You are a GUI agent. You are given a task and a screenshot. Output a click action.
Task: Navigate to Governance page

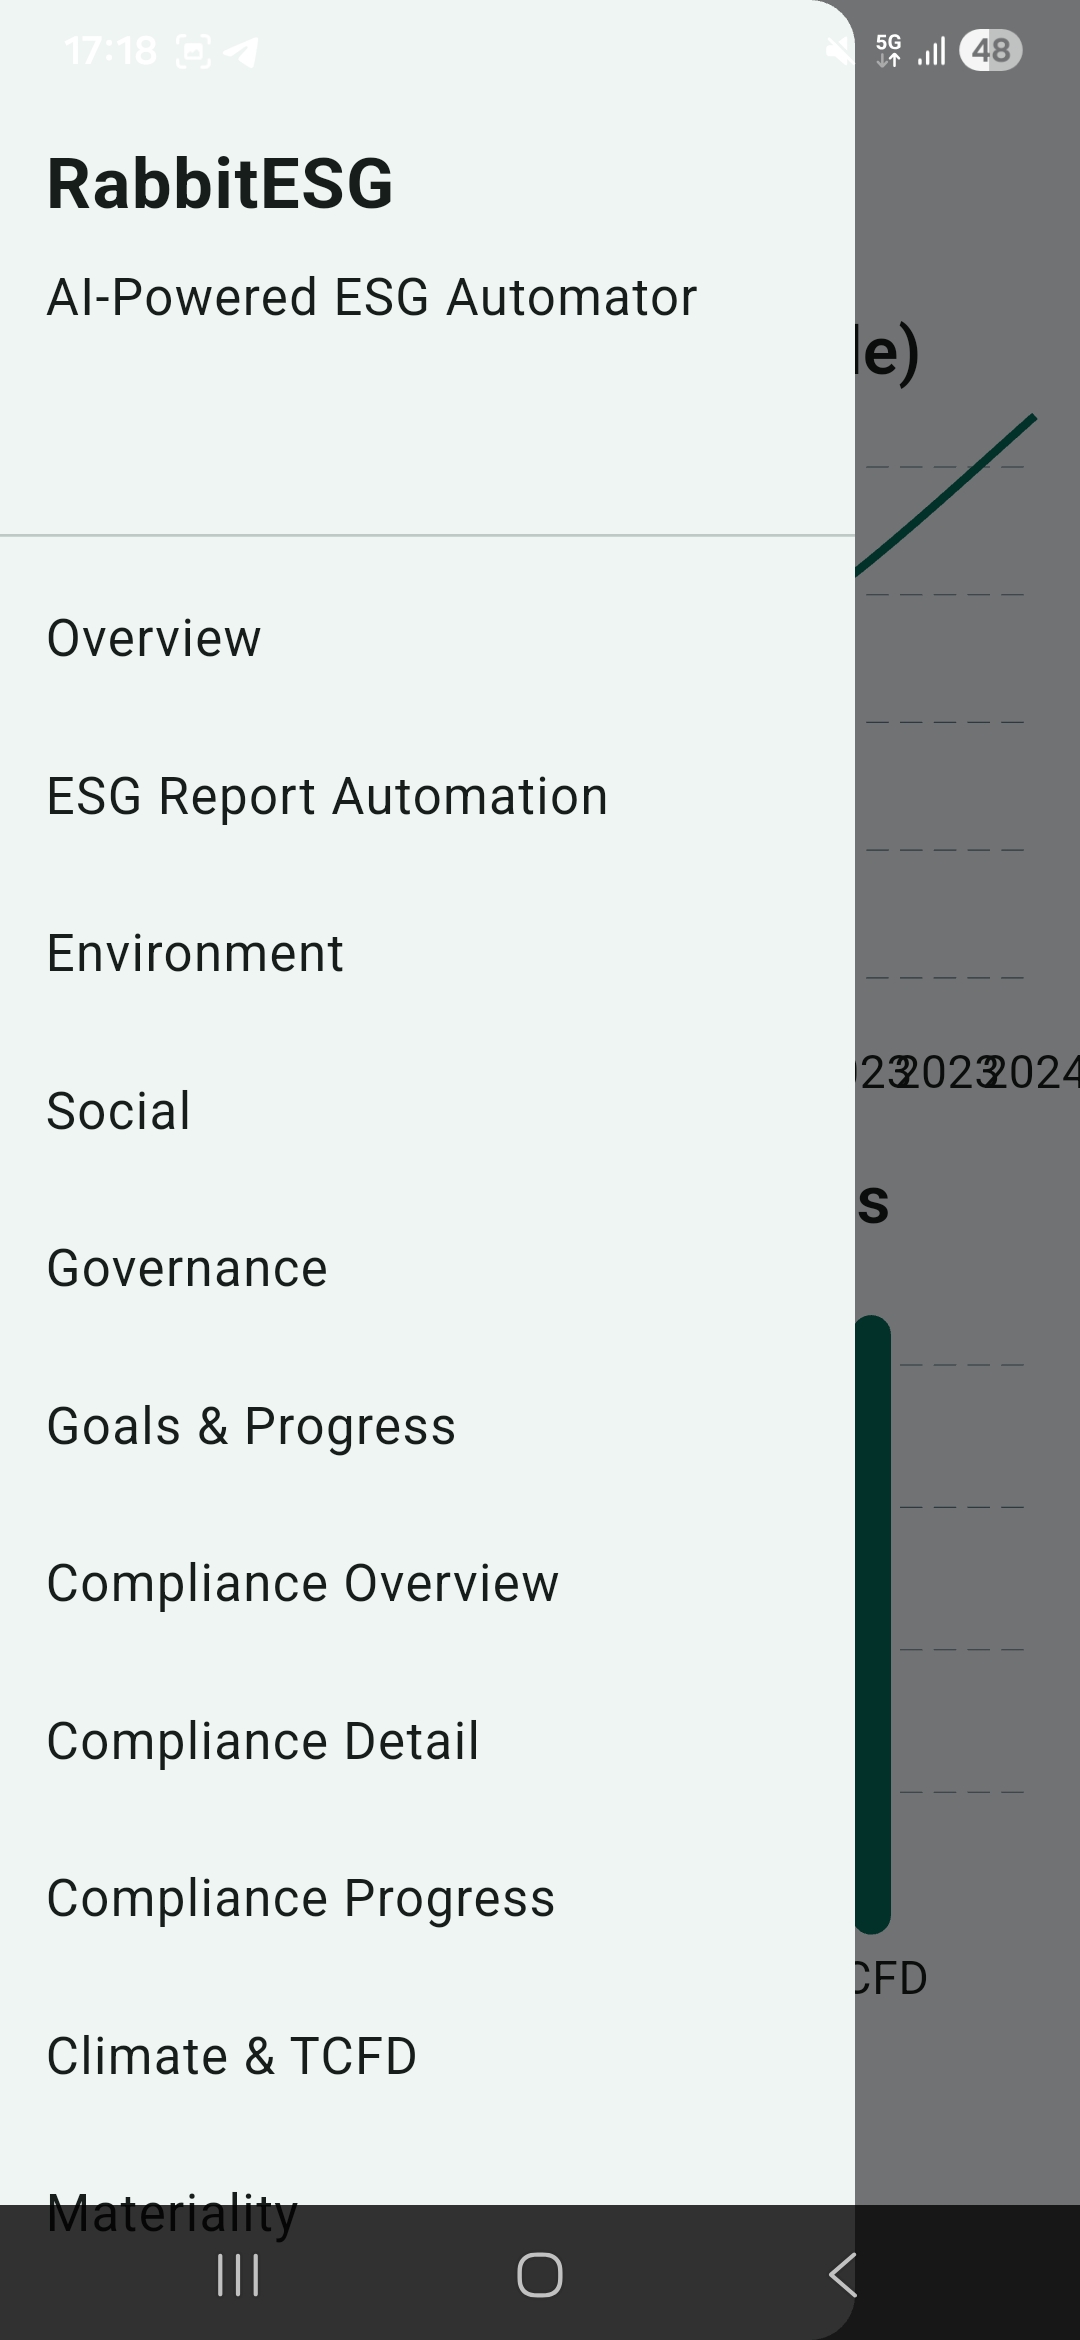coord(187,1269)
